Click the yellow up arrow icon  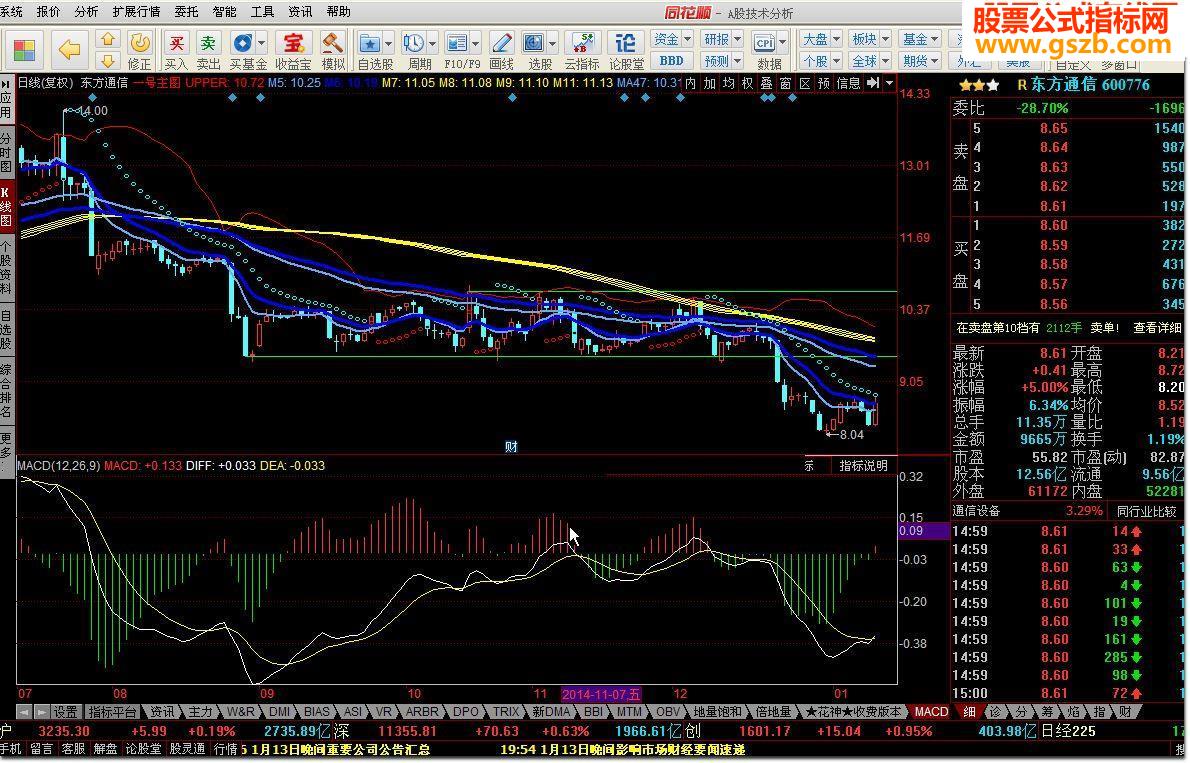point(108,39)
